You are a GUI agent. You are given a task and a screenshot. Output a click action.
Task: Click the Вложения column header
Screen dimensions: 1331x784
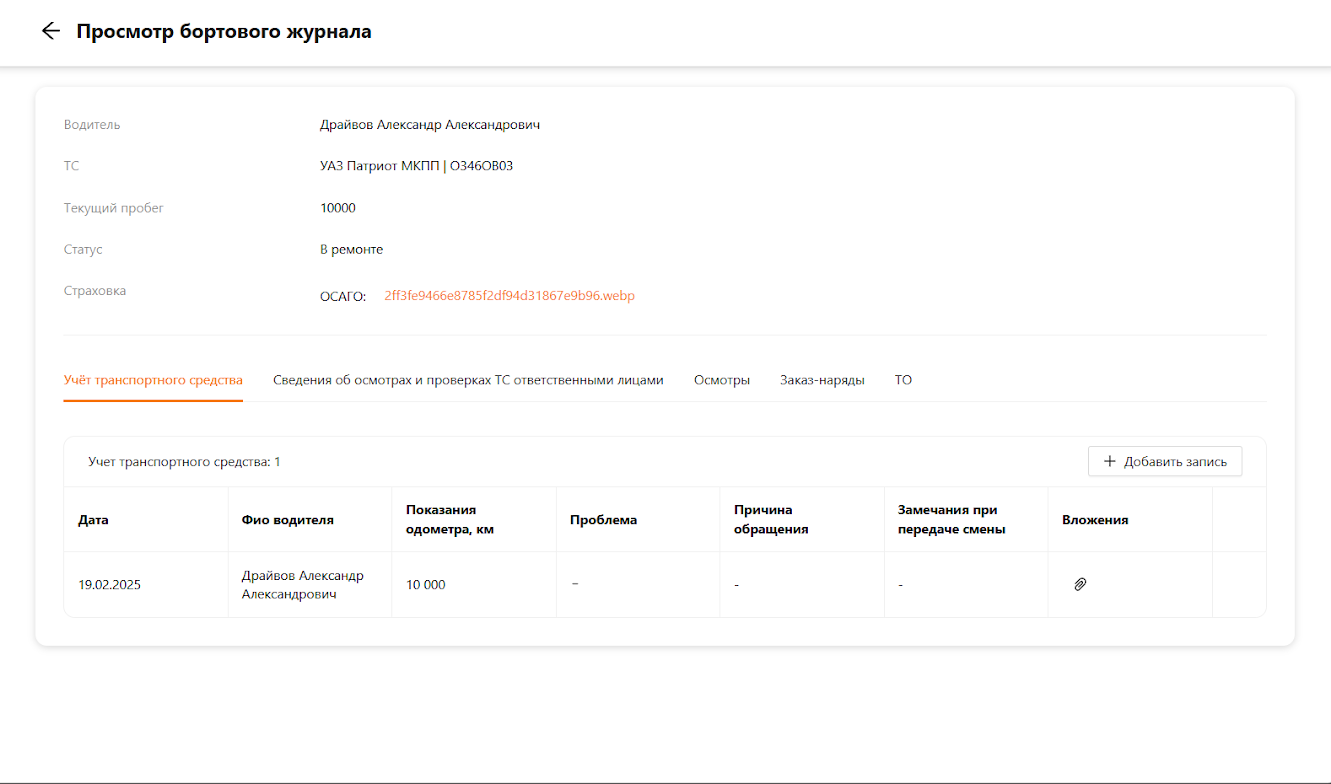tap(1095, 520)
